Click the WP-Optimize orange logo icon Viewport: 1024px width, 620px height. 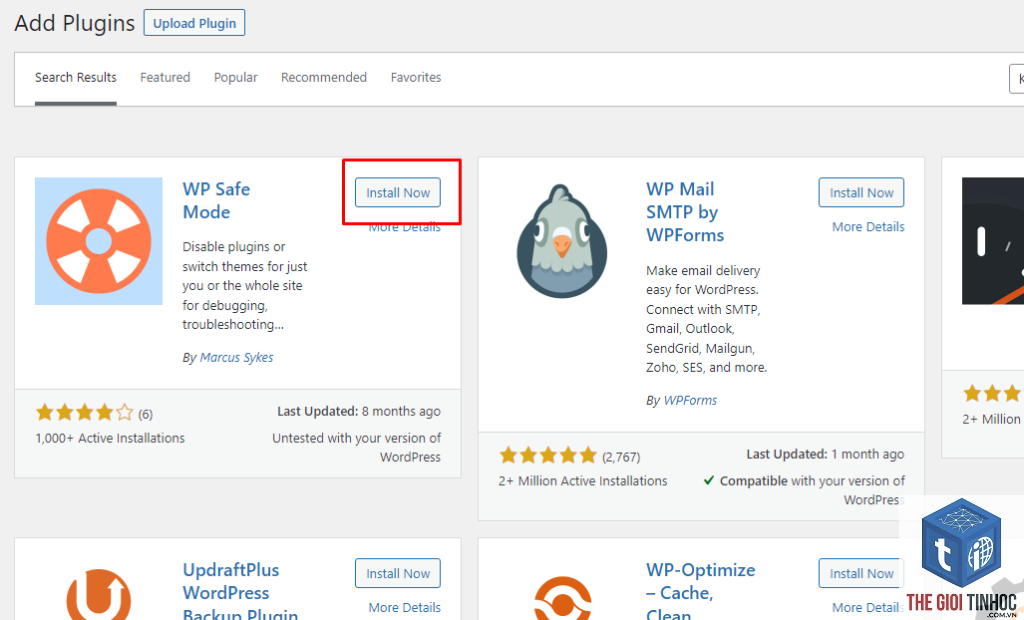(562, 598)
